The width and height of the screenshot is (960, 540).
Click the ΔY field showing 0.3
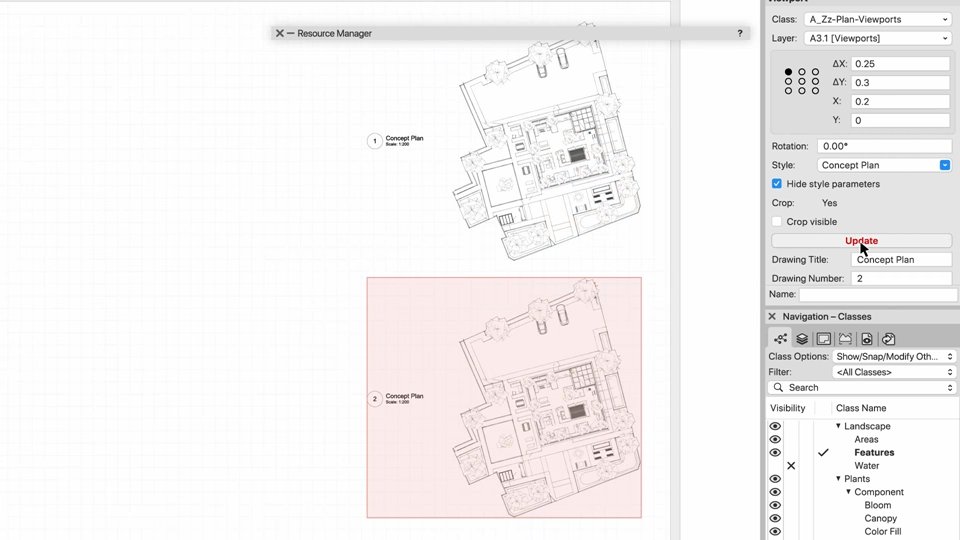pyautogui.click(x=900, y=83)
